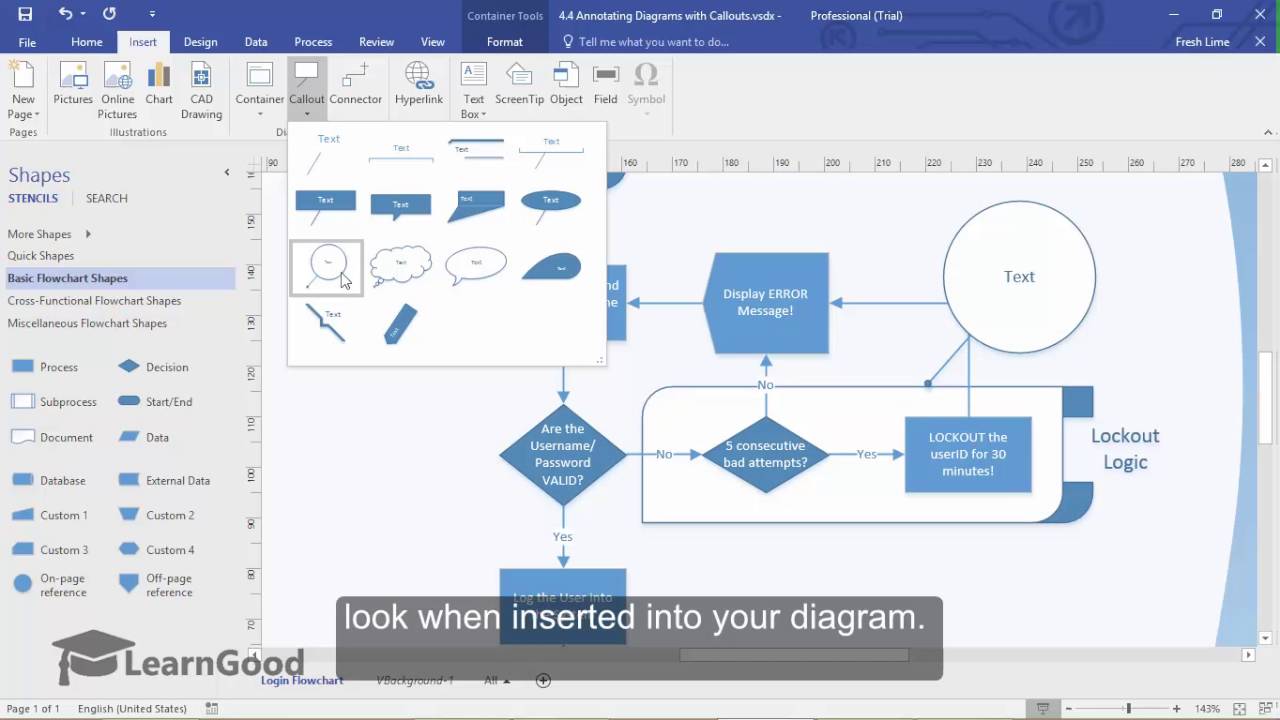Select the zigzag line callout style

[326, 325]
